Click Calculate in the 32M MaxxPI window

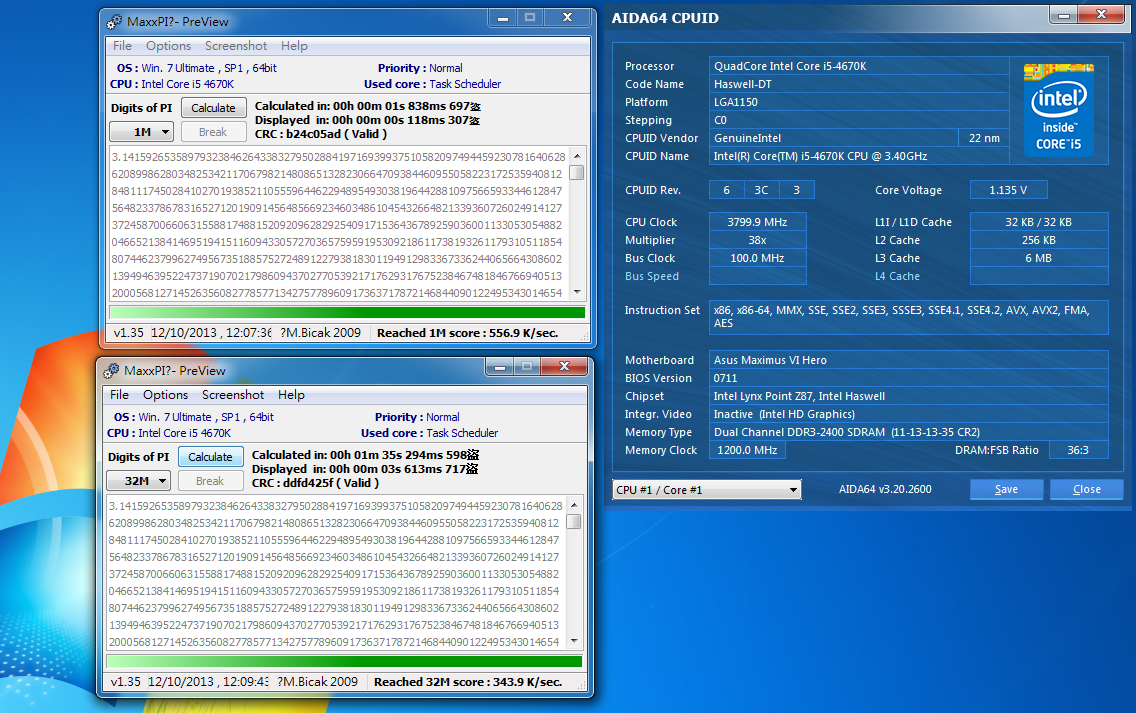211,457
